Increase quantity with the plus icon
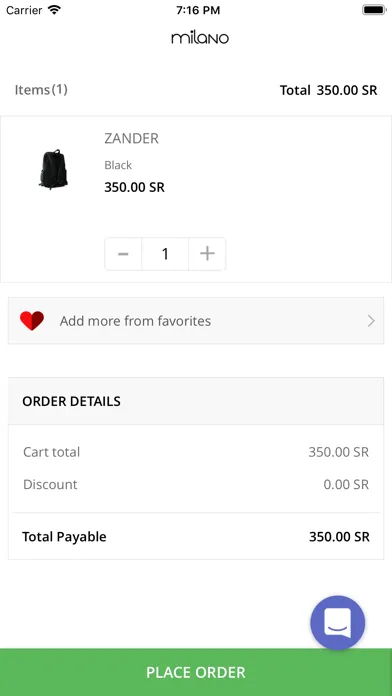The width and height of the screenshot is (392, 696). click(x=207, y=254)
